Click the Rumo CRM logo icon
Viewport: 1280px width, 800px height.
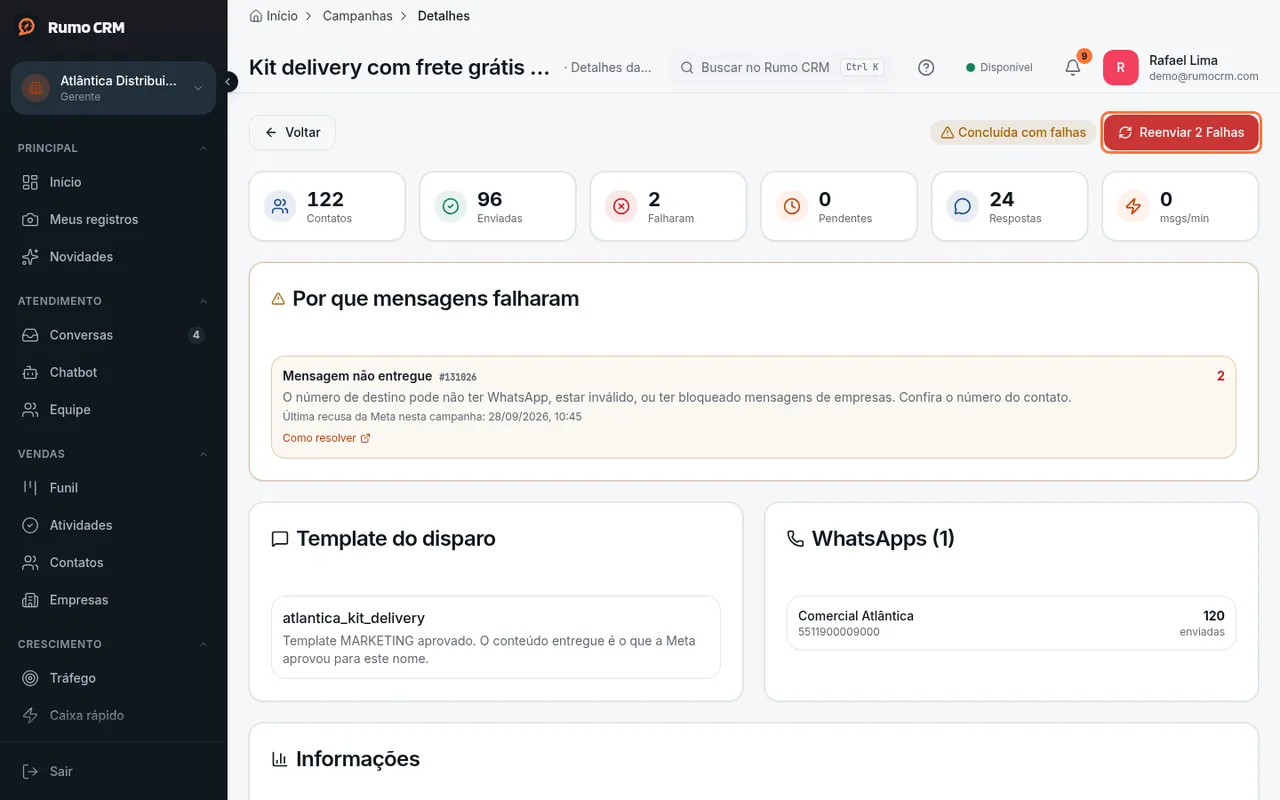click(27, 27)
